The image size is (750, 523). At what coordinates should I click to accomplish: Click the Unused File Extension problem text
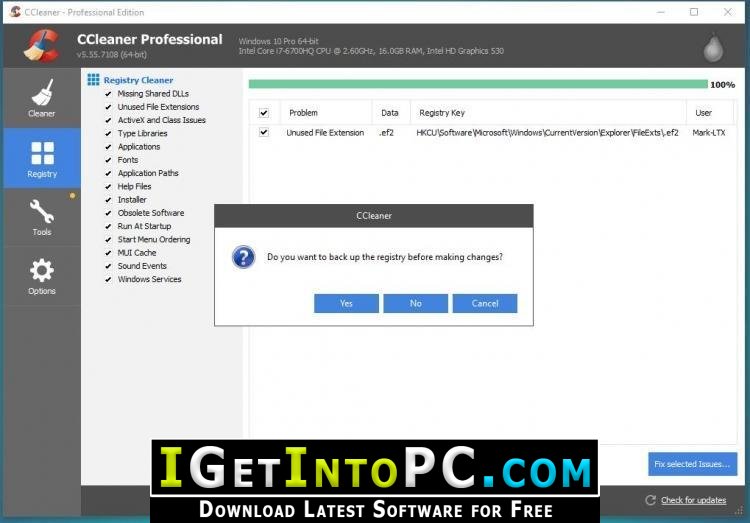[325, 133]
